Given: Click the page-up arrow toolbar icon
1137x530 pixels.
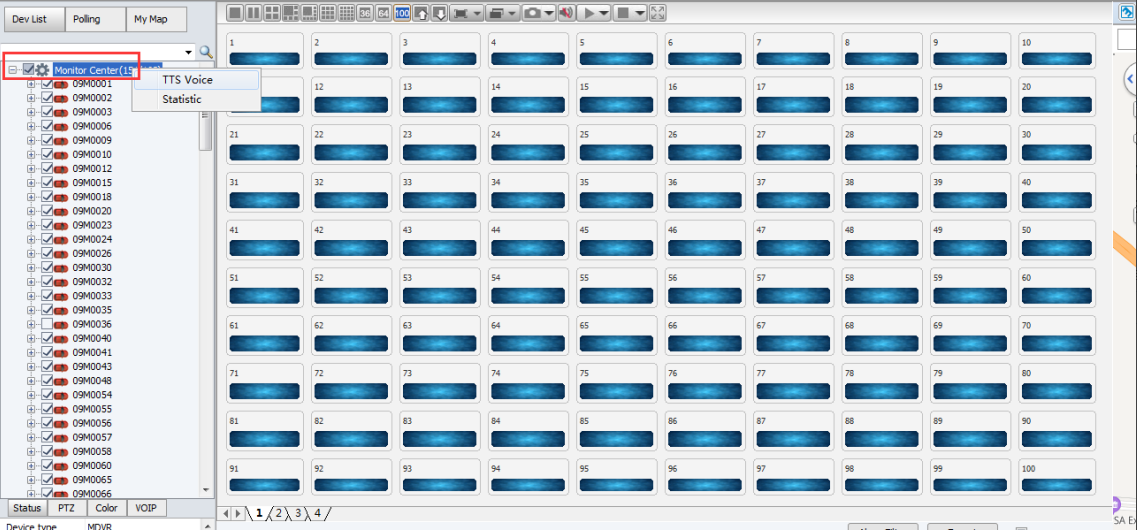Looking at the screenshot, I should coord(421,12).
